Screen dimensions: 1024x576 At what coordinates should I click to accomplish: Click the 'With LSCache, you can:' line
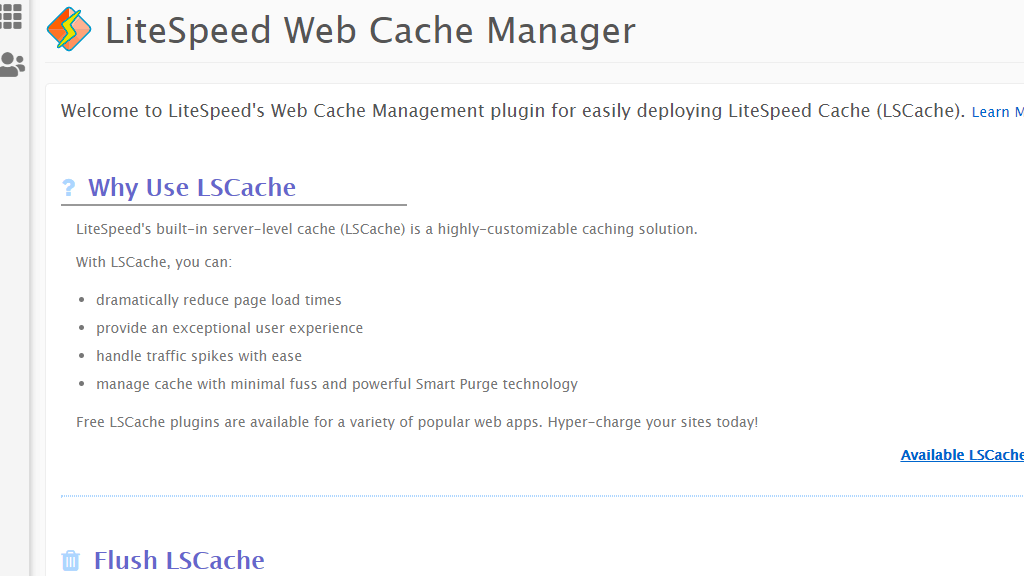[x=154, y=263]
